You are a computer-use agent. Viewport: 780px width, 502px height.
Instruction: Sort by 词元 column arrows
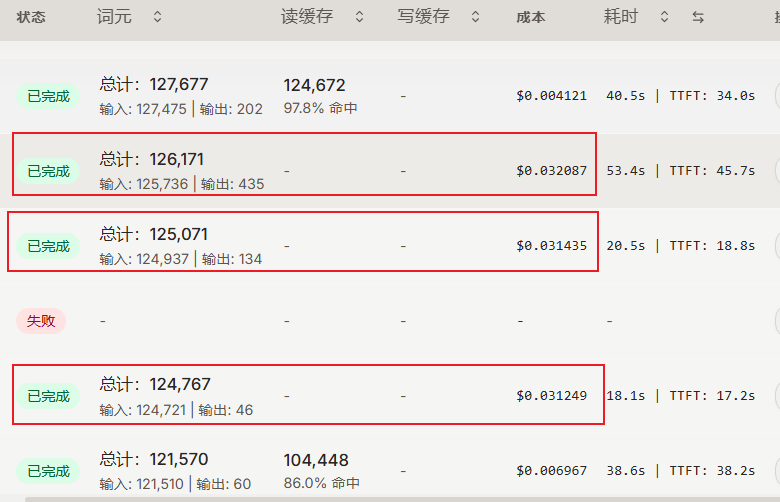[x=157, y=17]
